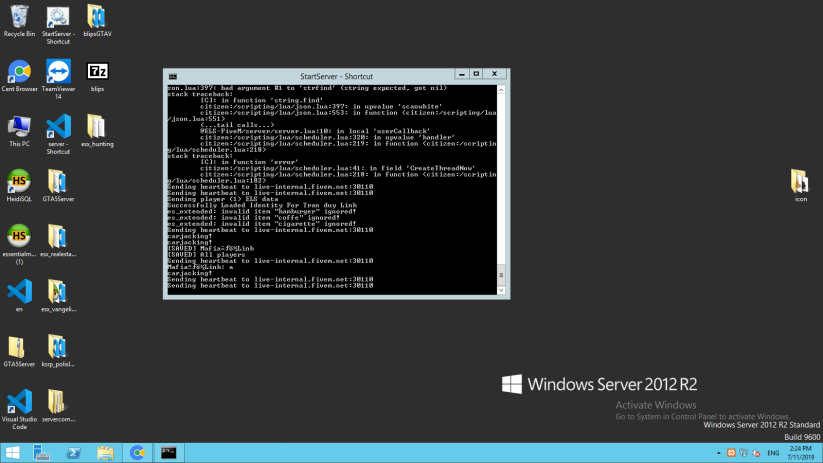Select the Cent Browser desktop shortcut

click(x=19, y=76)
